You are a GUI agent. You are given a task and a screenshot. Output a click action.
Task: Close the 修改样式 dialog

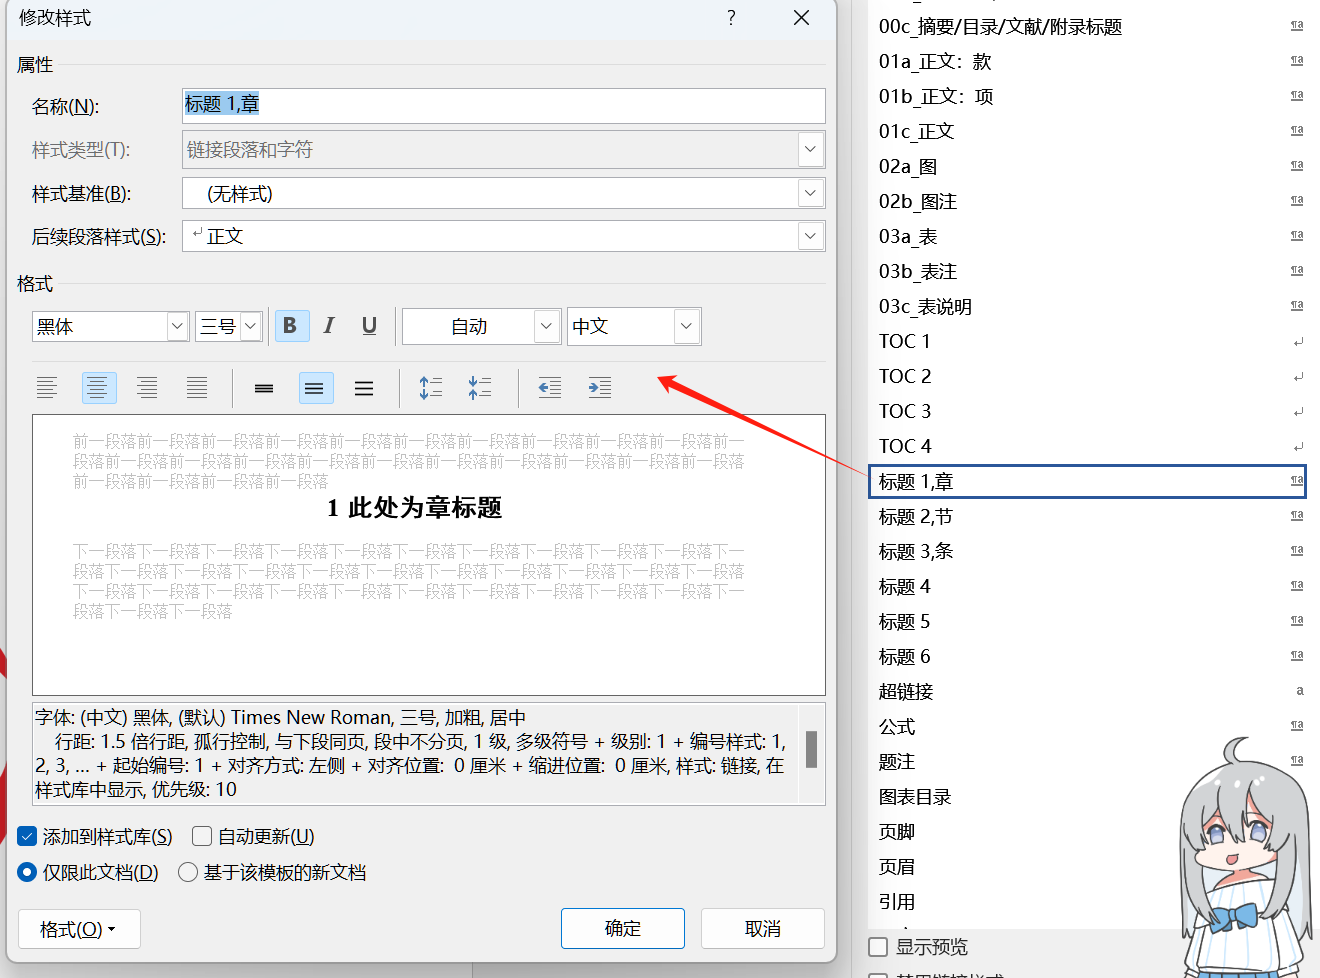click(x=801, y=17)
